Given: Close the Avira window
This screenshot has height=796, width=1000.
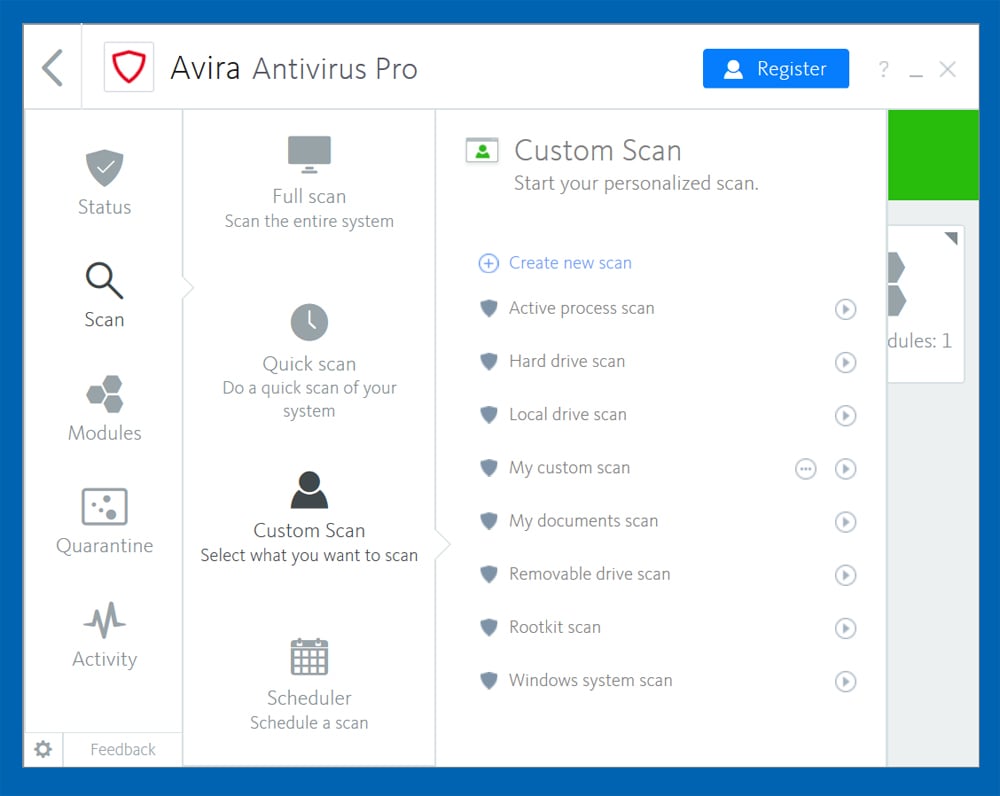Looking at the screenshot, I should (948, 69).
